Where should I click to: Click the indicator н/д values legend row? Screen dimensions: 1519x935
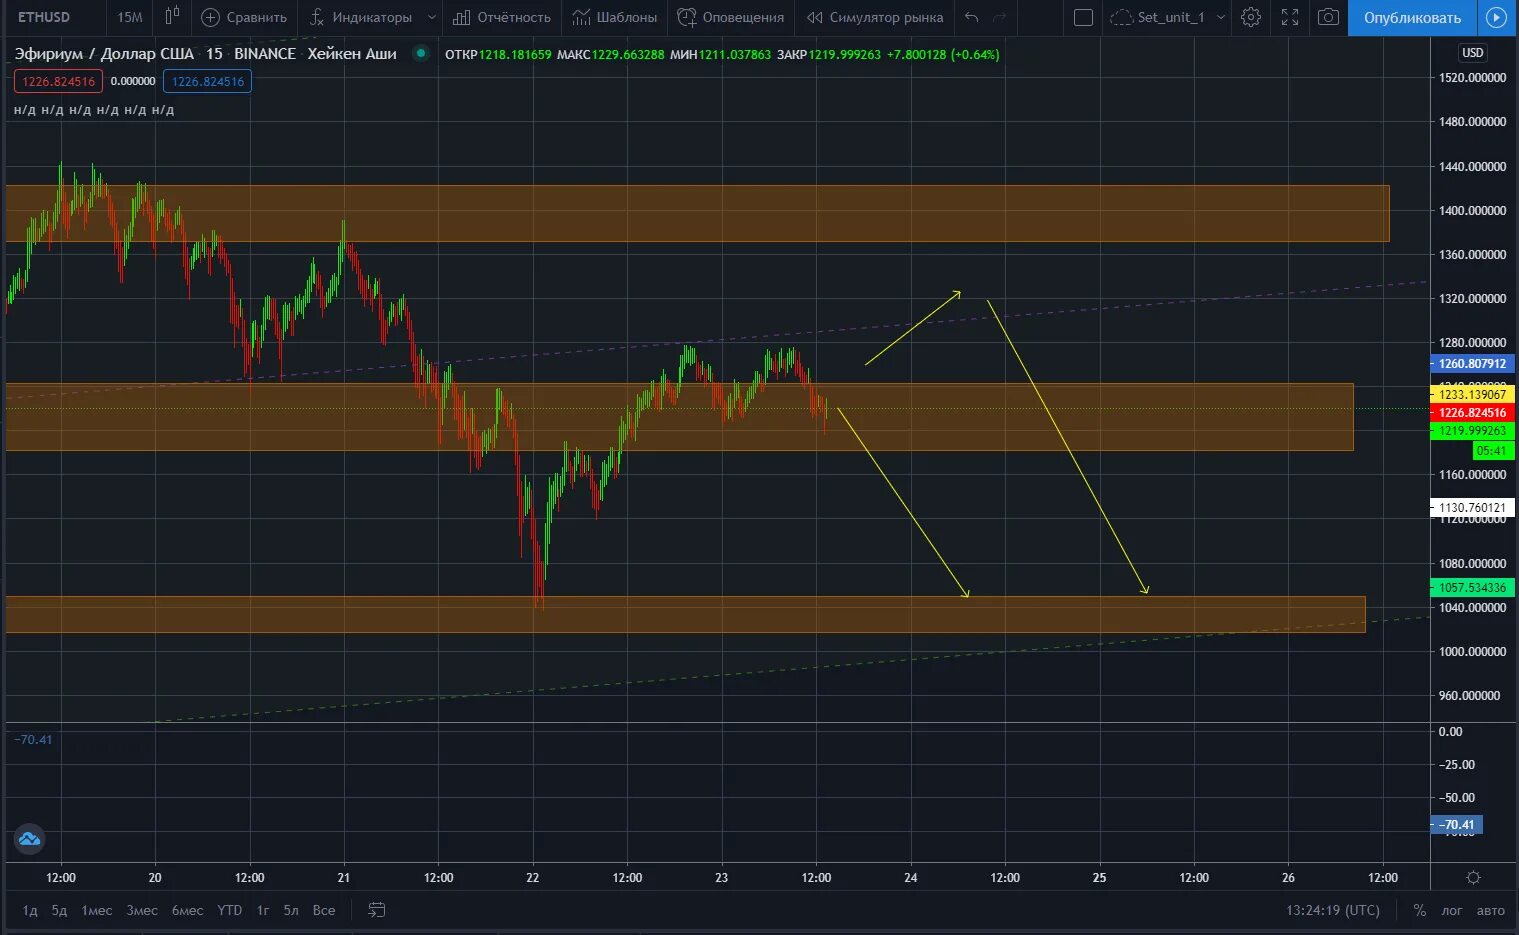pyautogui.click(x=94, y=110)
